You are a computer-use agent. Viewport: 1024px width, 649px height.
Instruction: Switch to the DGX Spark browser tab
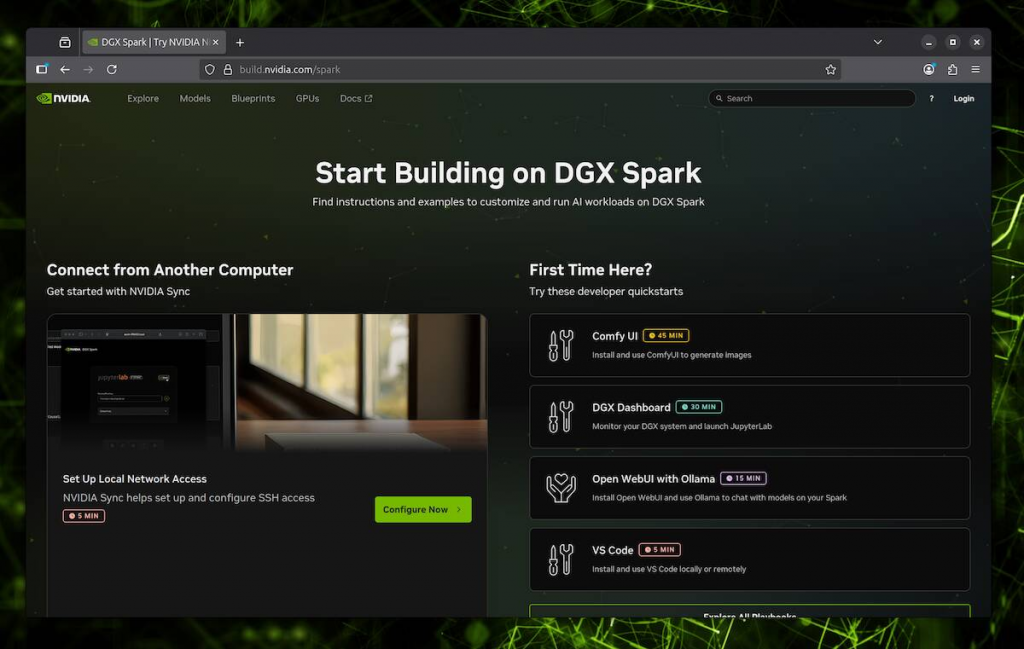(x=147, y=42)
